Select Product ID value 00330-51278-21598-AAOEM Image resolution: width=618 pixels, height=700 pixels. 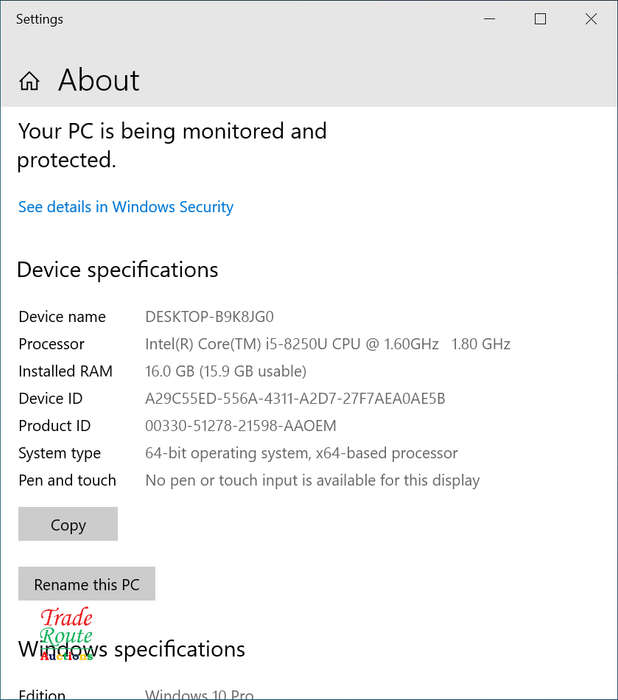[240, 425]
